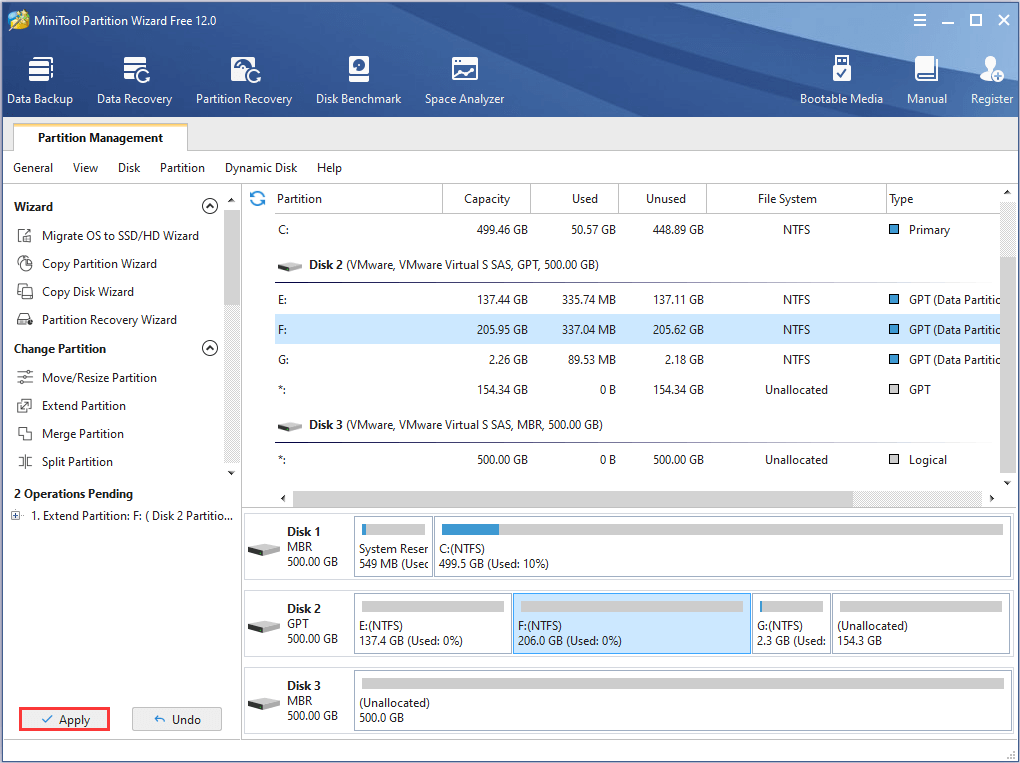This screenshot has height=763, width=1020.
Task: Open the Partition menu
Action: tap(182, 168)
